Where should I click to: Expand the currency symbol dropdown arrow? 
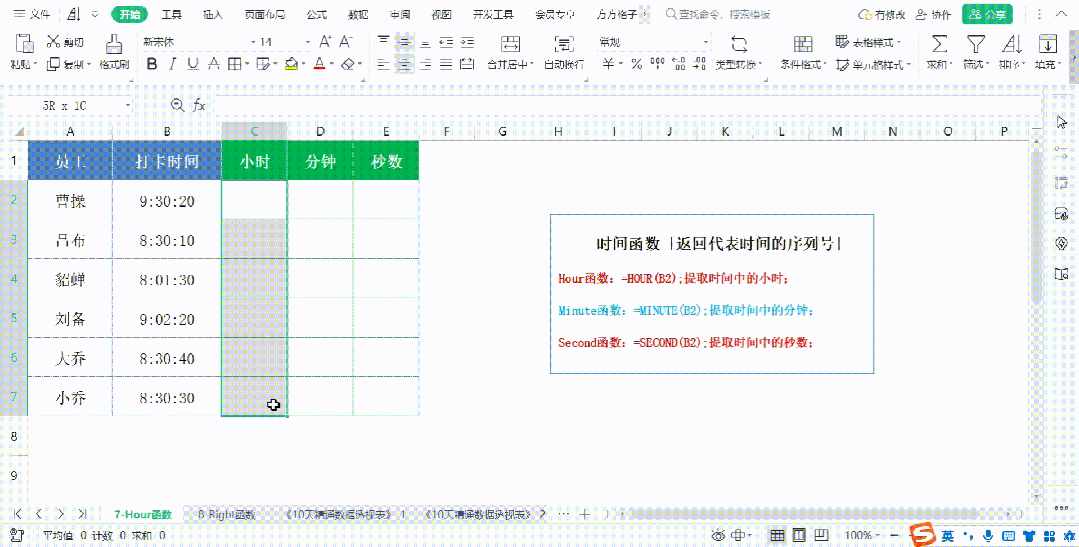[x=621, y=65]
